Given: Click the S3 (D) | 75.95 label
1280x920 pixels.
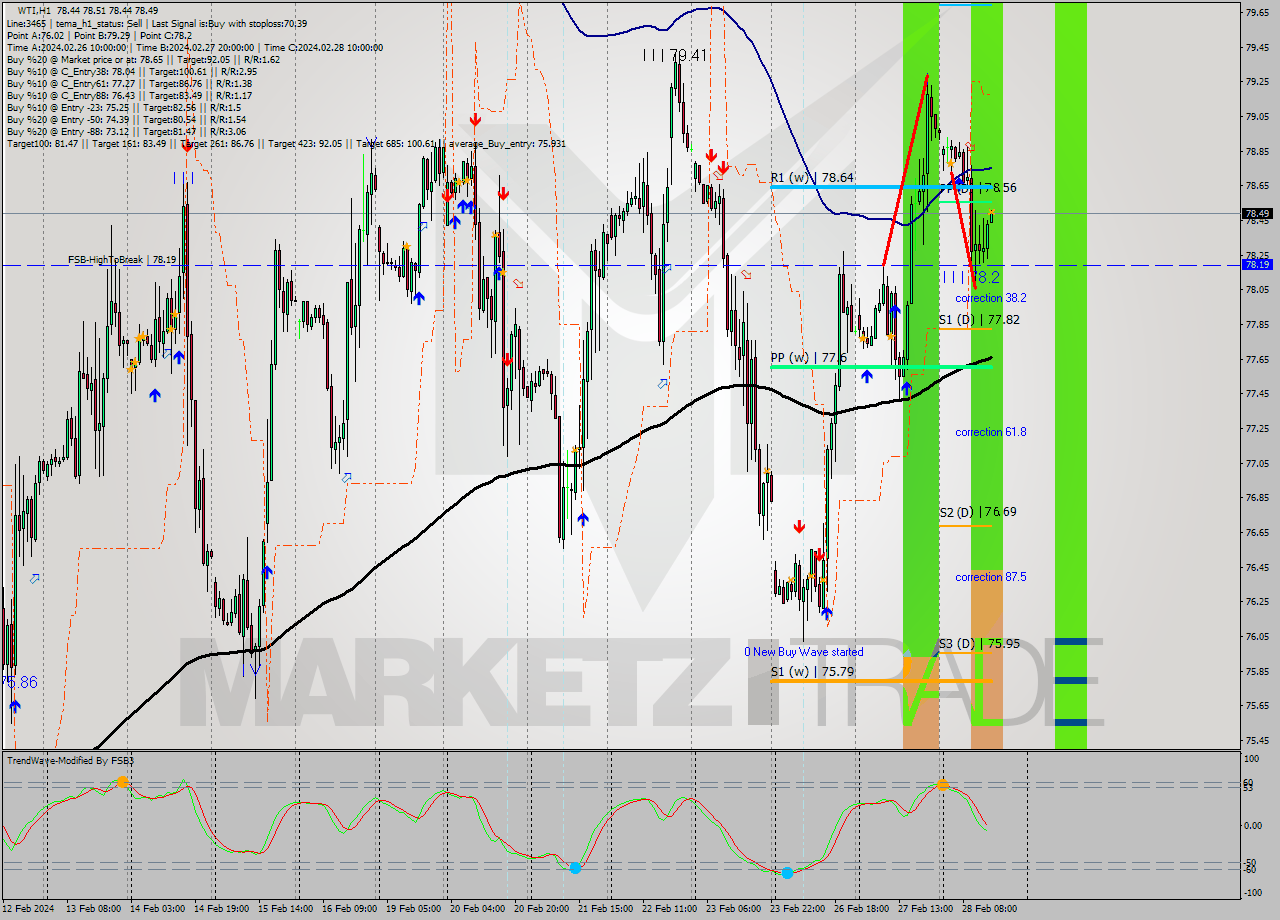Looking at the screenshot, I should point(979,643).
